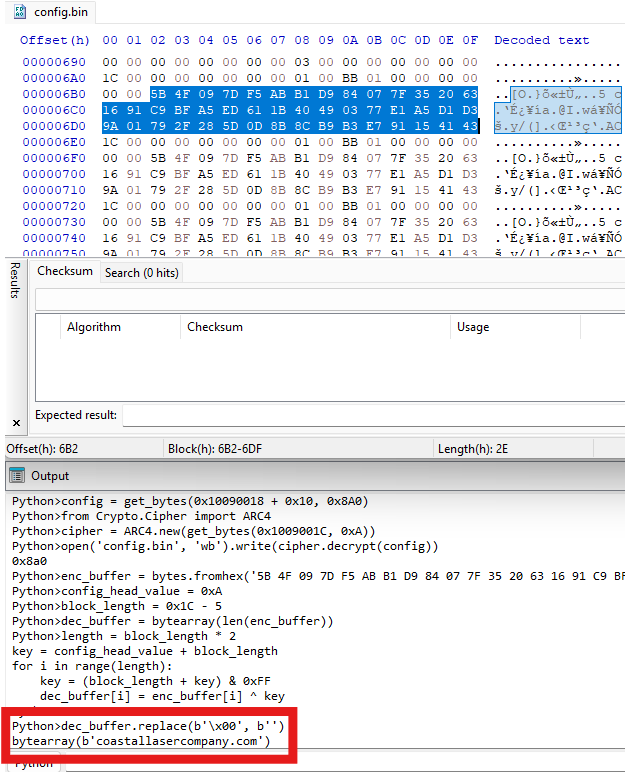The height and width of the screenshot is (772, 625).
Task: Click the Output panel list icon
Action: 17,476
